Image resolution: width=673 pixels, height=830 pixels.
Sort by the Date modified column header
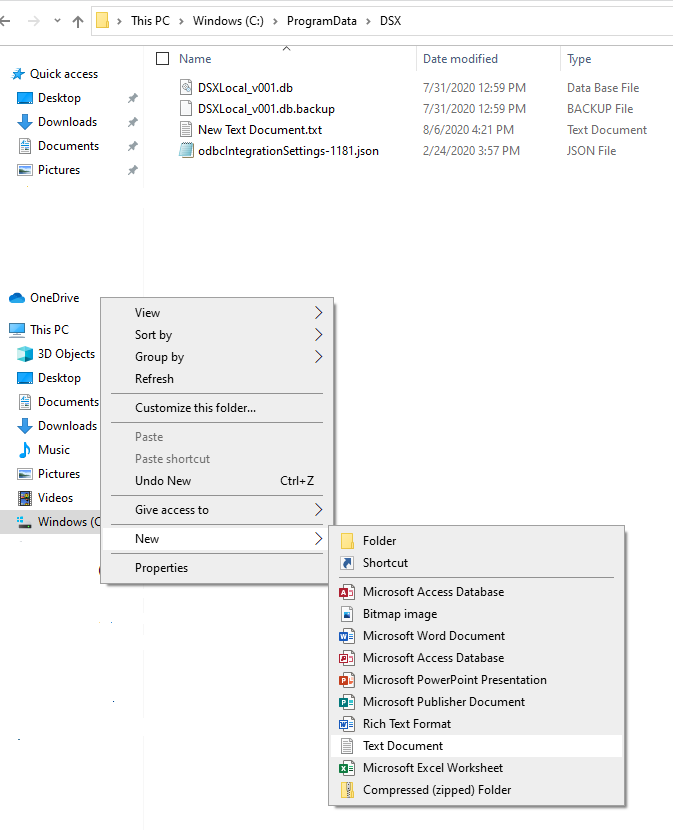point(460,59)
